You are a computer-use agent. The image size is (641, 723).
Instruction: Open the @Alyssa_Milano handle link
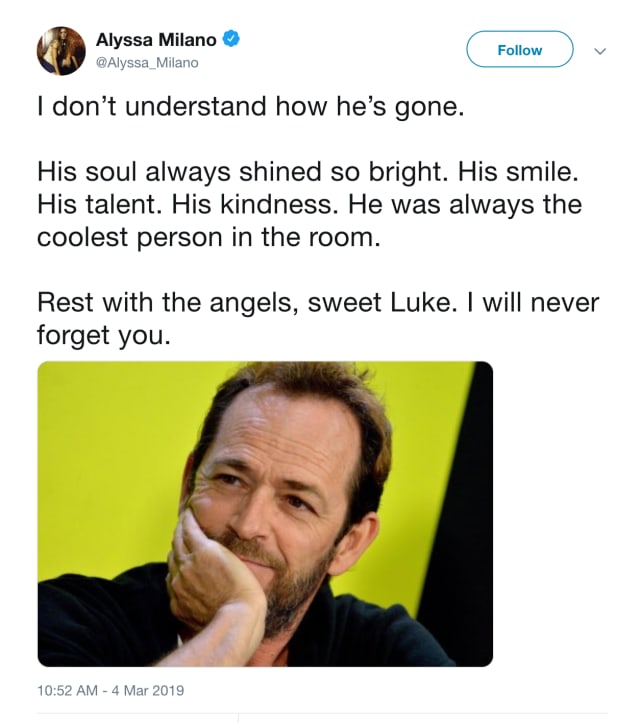click(x=147, y=63)
